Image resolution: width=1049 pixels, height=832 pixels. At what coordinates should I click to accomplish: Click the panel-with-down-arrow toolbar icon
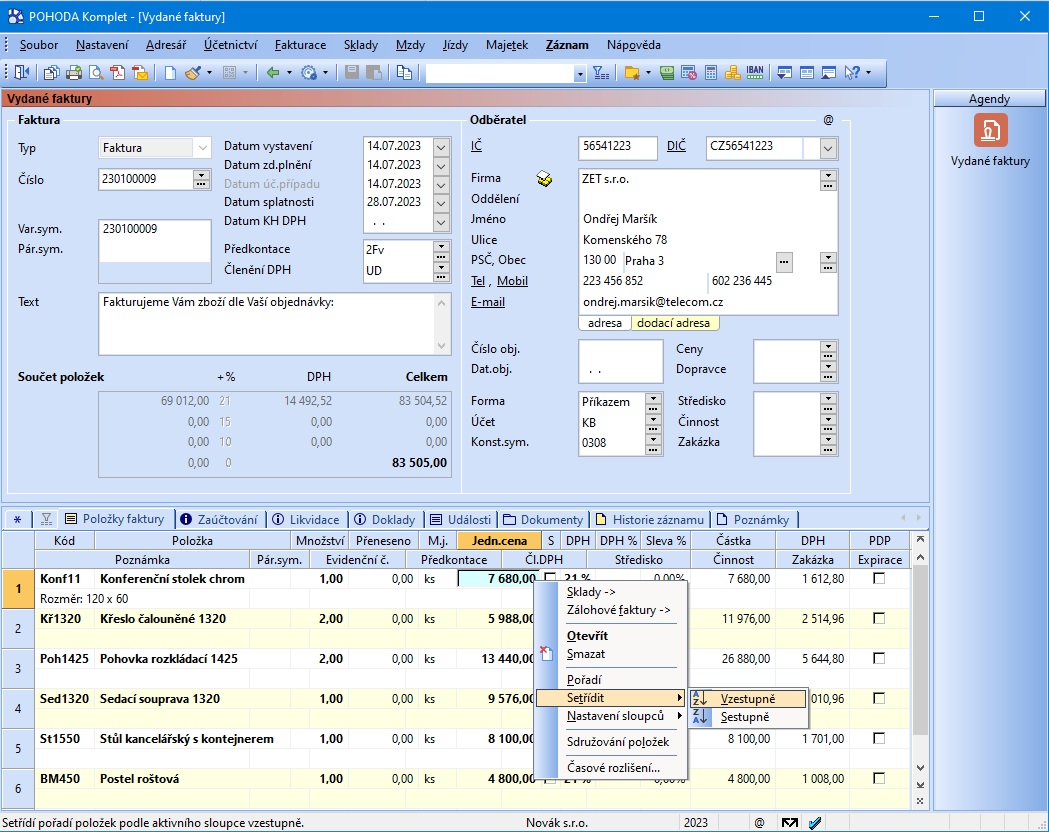click(x=785, y=72)
